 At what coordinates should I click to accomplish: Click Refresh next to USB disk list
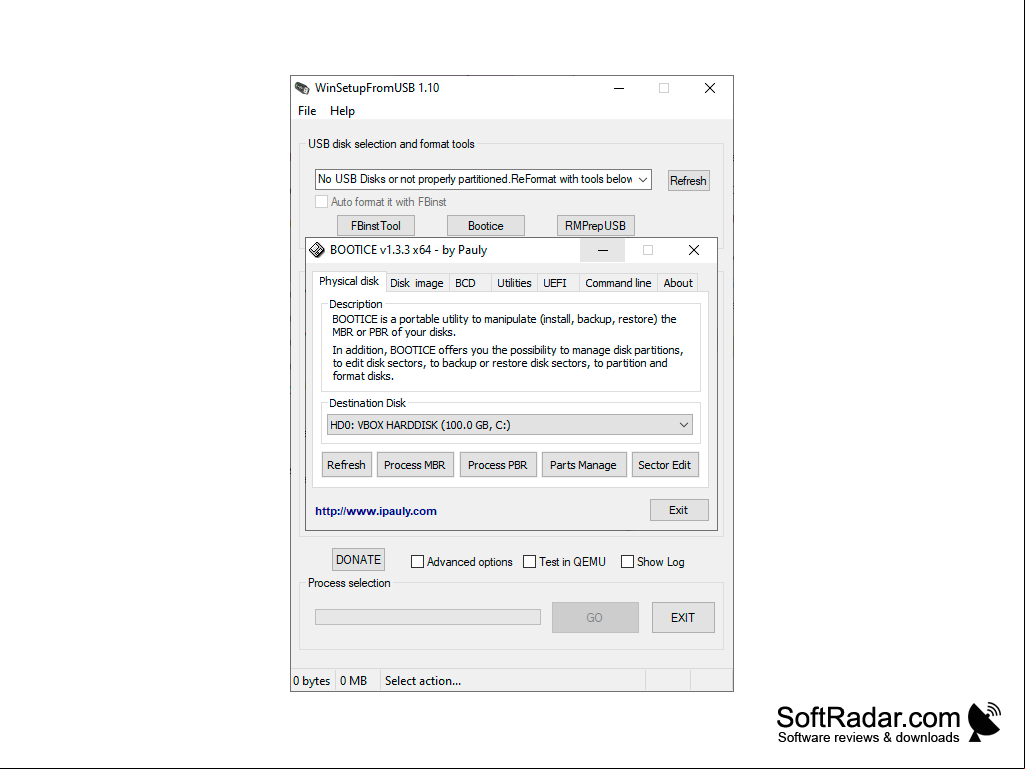tap(688, 180)
